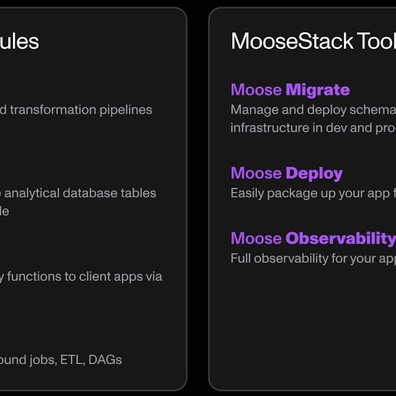Click the word "Moose" before Migrate

pos(256,90)
